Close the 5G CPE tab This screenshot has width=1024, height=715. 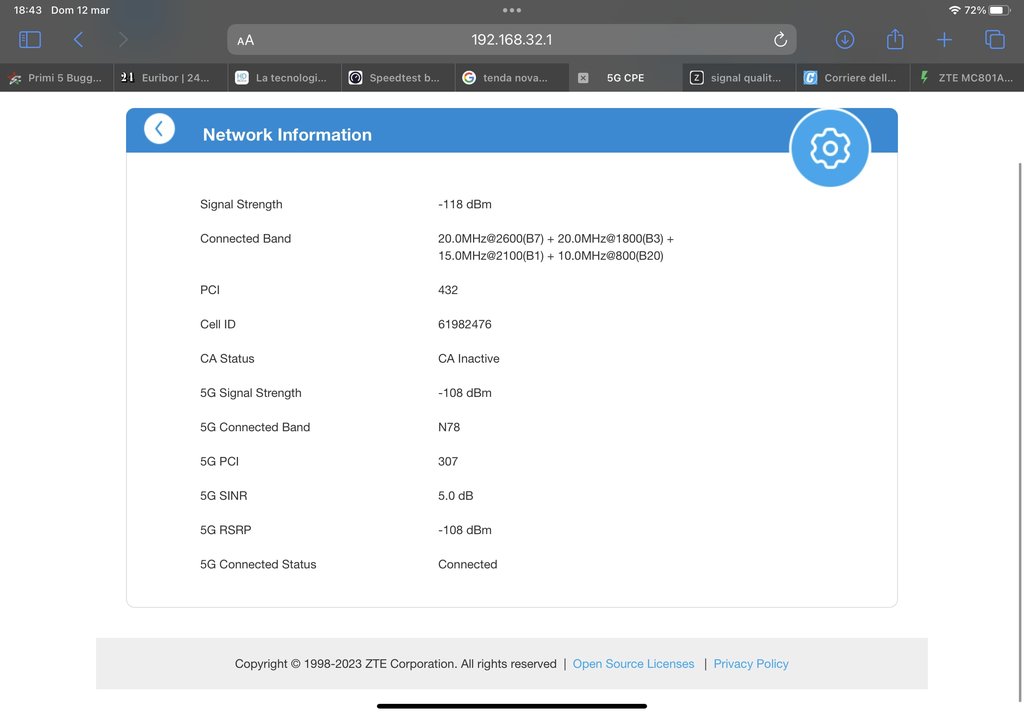click(583, 78)
